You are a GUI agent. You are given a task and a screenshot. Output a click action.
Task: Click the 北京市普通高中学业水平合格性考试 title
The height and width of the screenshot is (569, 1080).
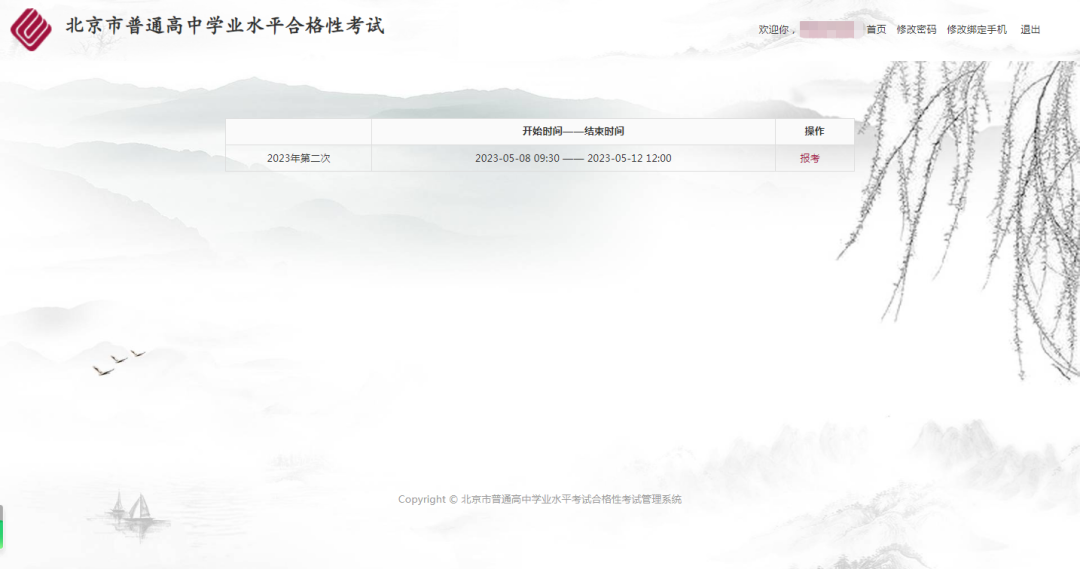(x=225, y=26)
